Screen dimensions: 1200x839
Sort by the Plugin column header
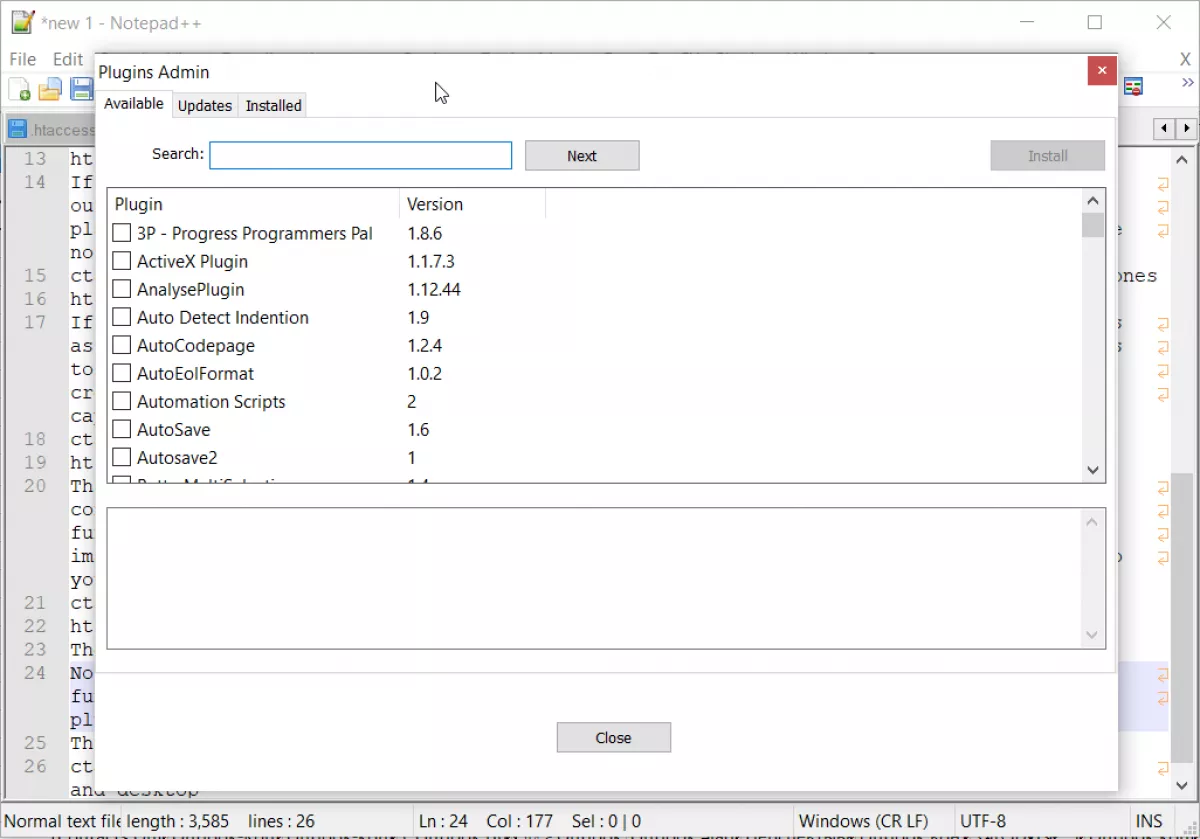click(x=253, y=204)
